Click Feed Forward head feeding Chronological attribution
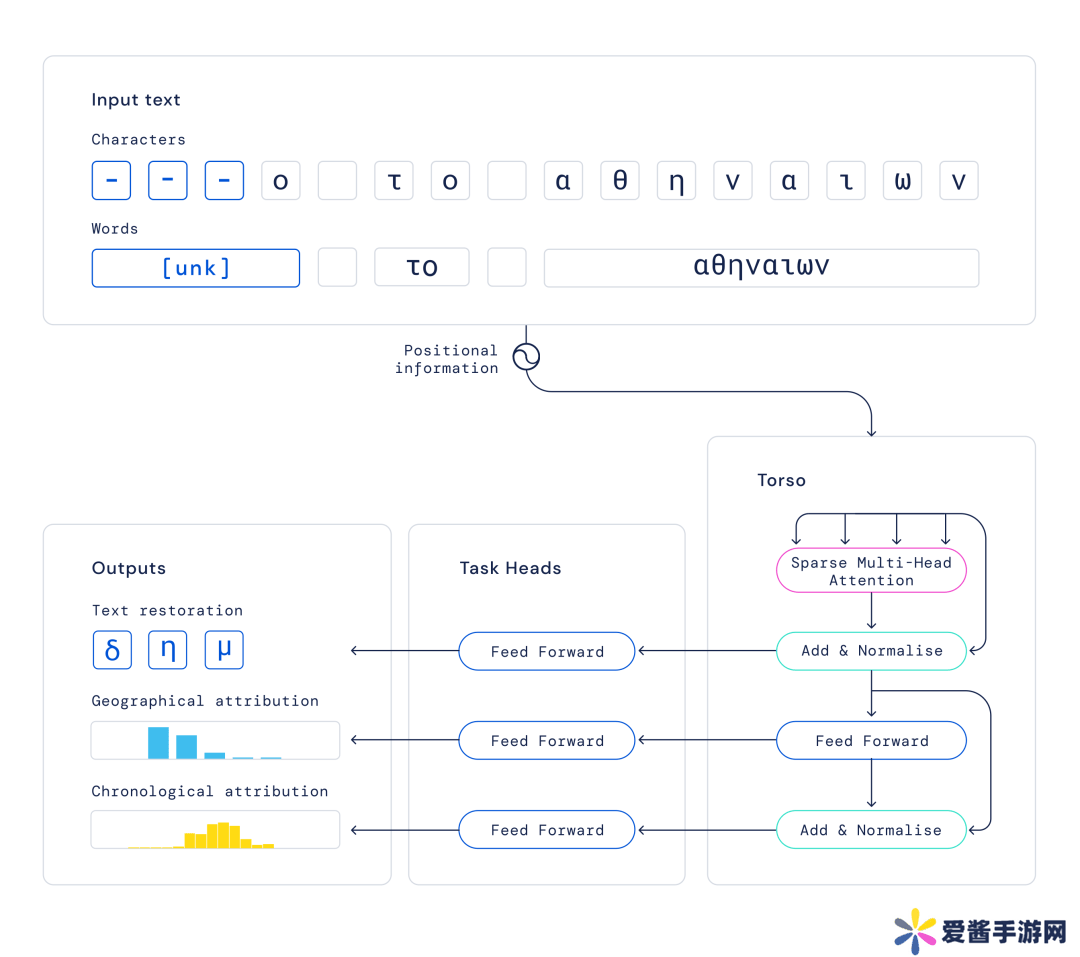The width and height of the screenshot is (1080, 957). tap(547, 830)
